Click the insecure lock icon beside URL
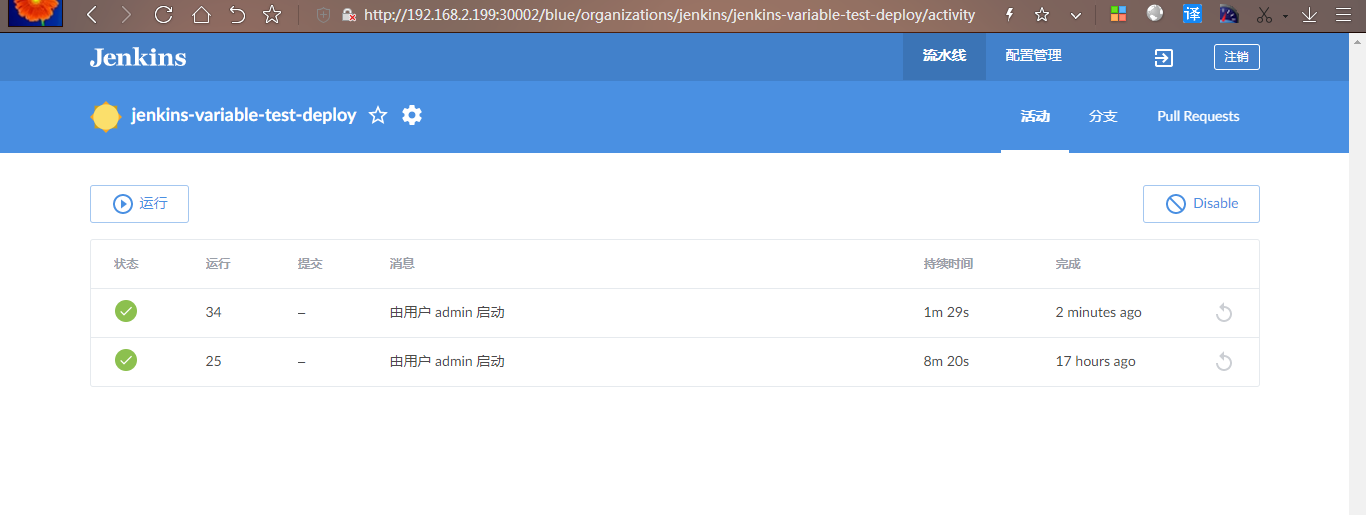The height and width of the screenshot is (515, 1366). 349,15
